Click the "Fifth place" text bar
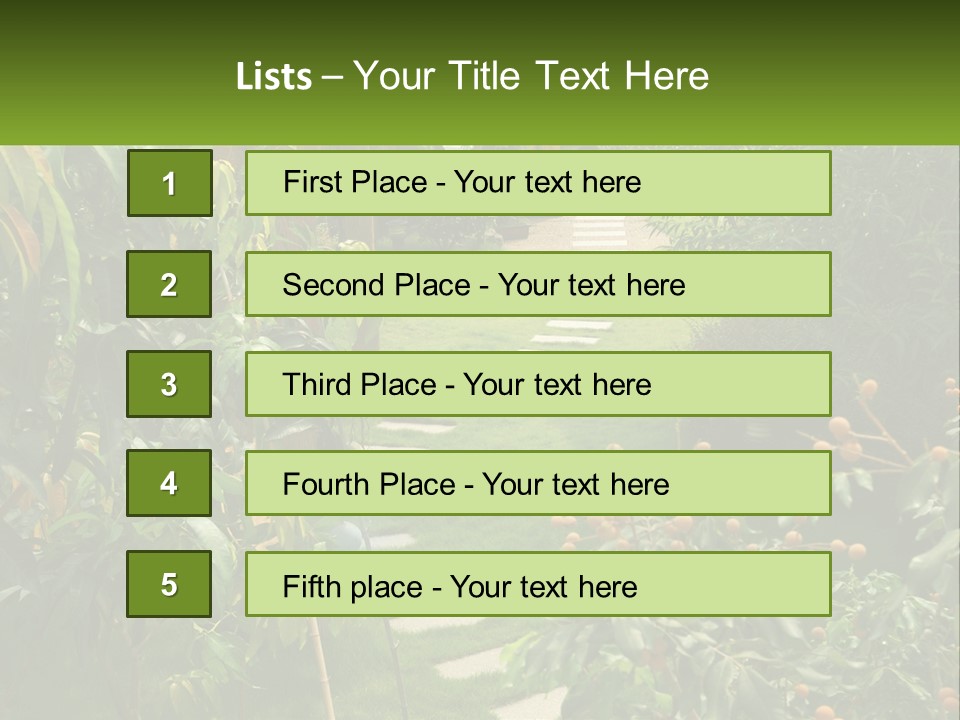This screenshot has height=720, width=960. coord(538,584)
